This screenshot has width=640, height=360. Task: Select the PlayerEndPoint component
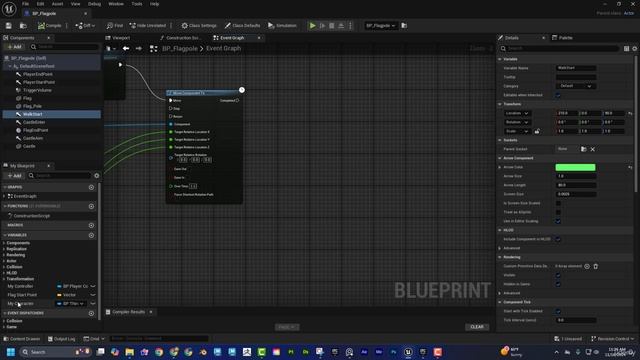coord(38,74)
